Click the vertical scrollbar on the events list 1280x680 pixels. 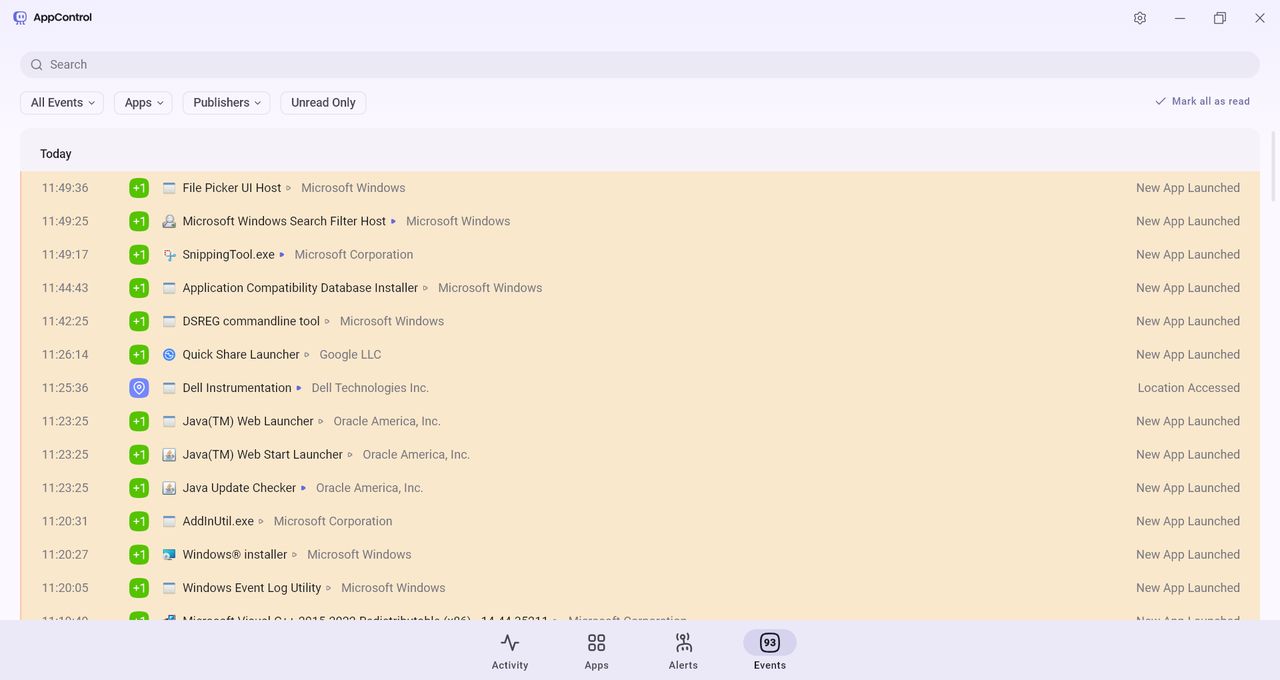tap(1273, 165)
